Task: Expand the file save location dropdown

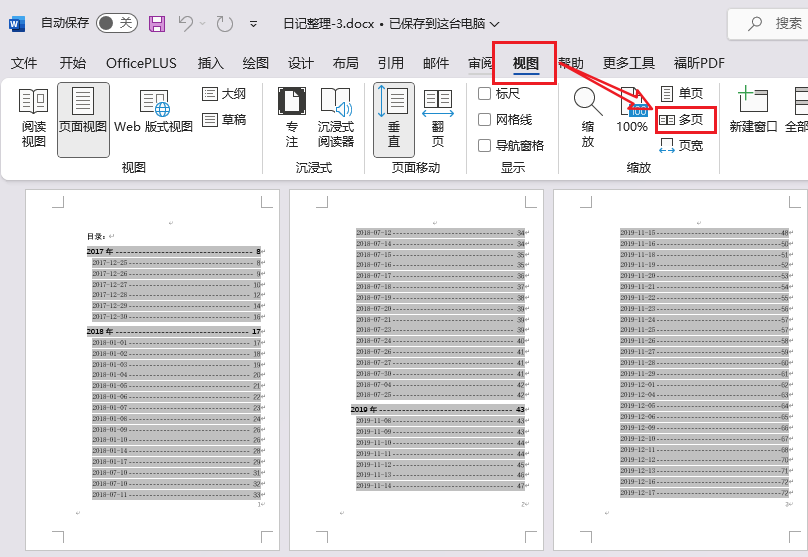Action: point(495,24)
